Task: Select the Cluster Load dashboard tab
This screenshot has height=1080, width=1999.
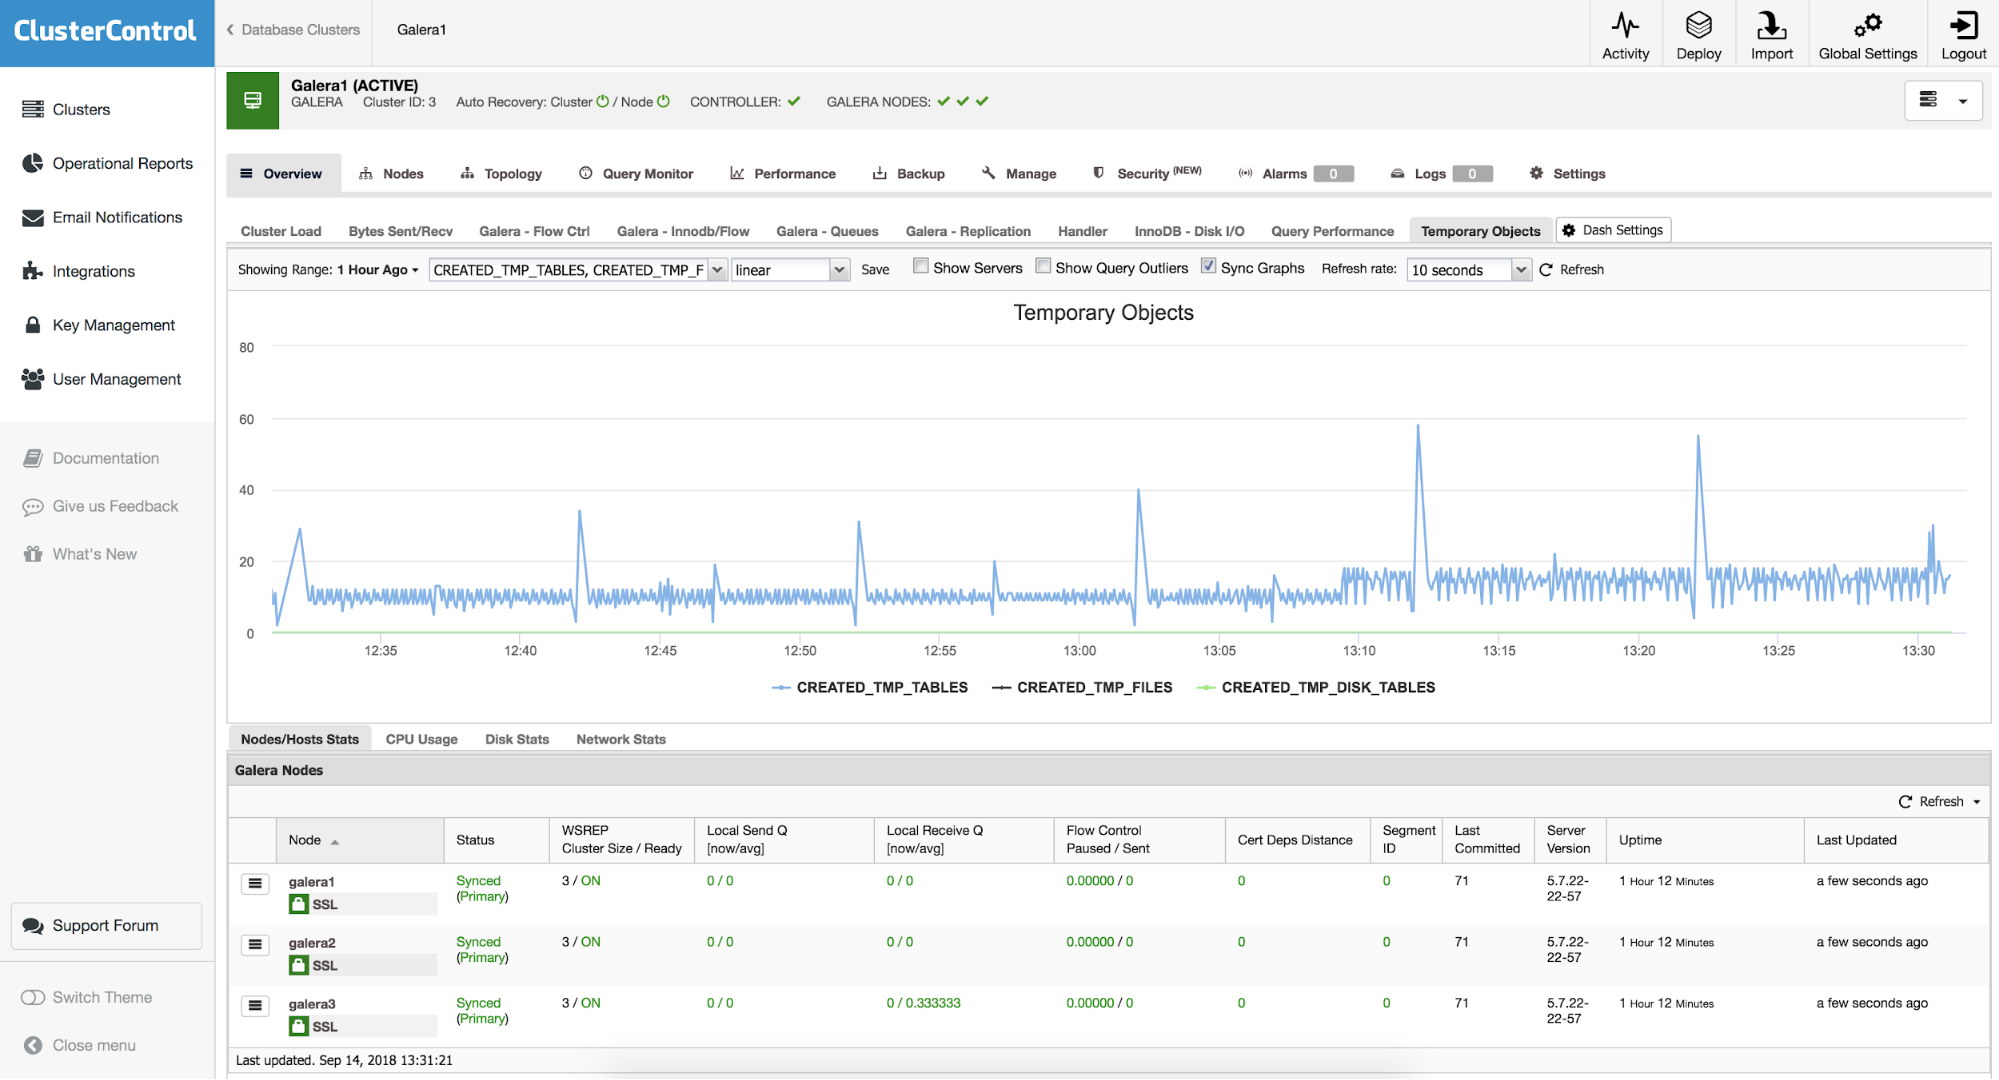Action: [281, 231]
